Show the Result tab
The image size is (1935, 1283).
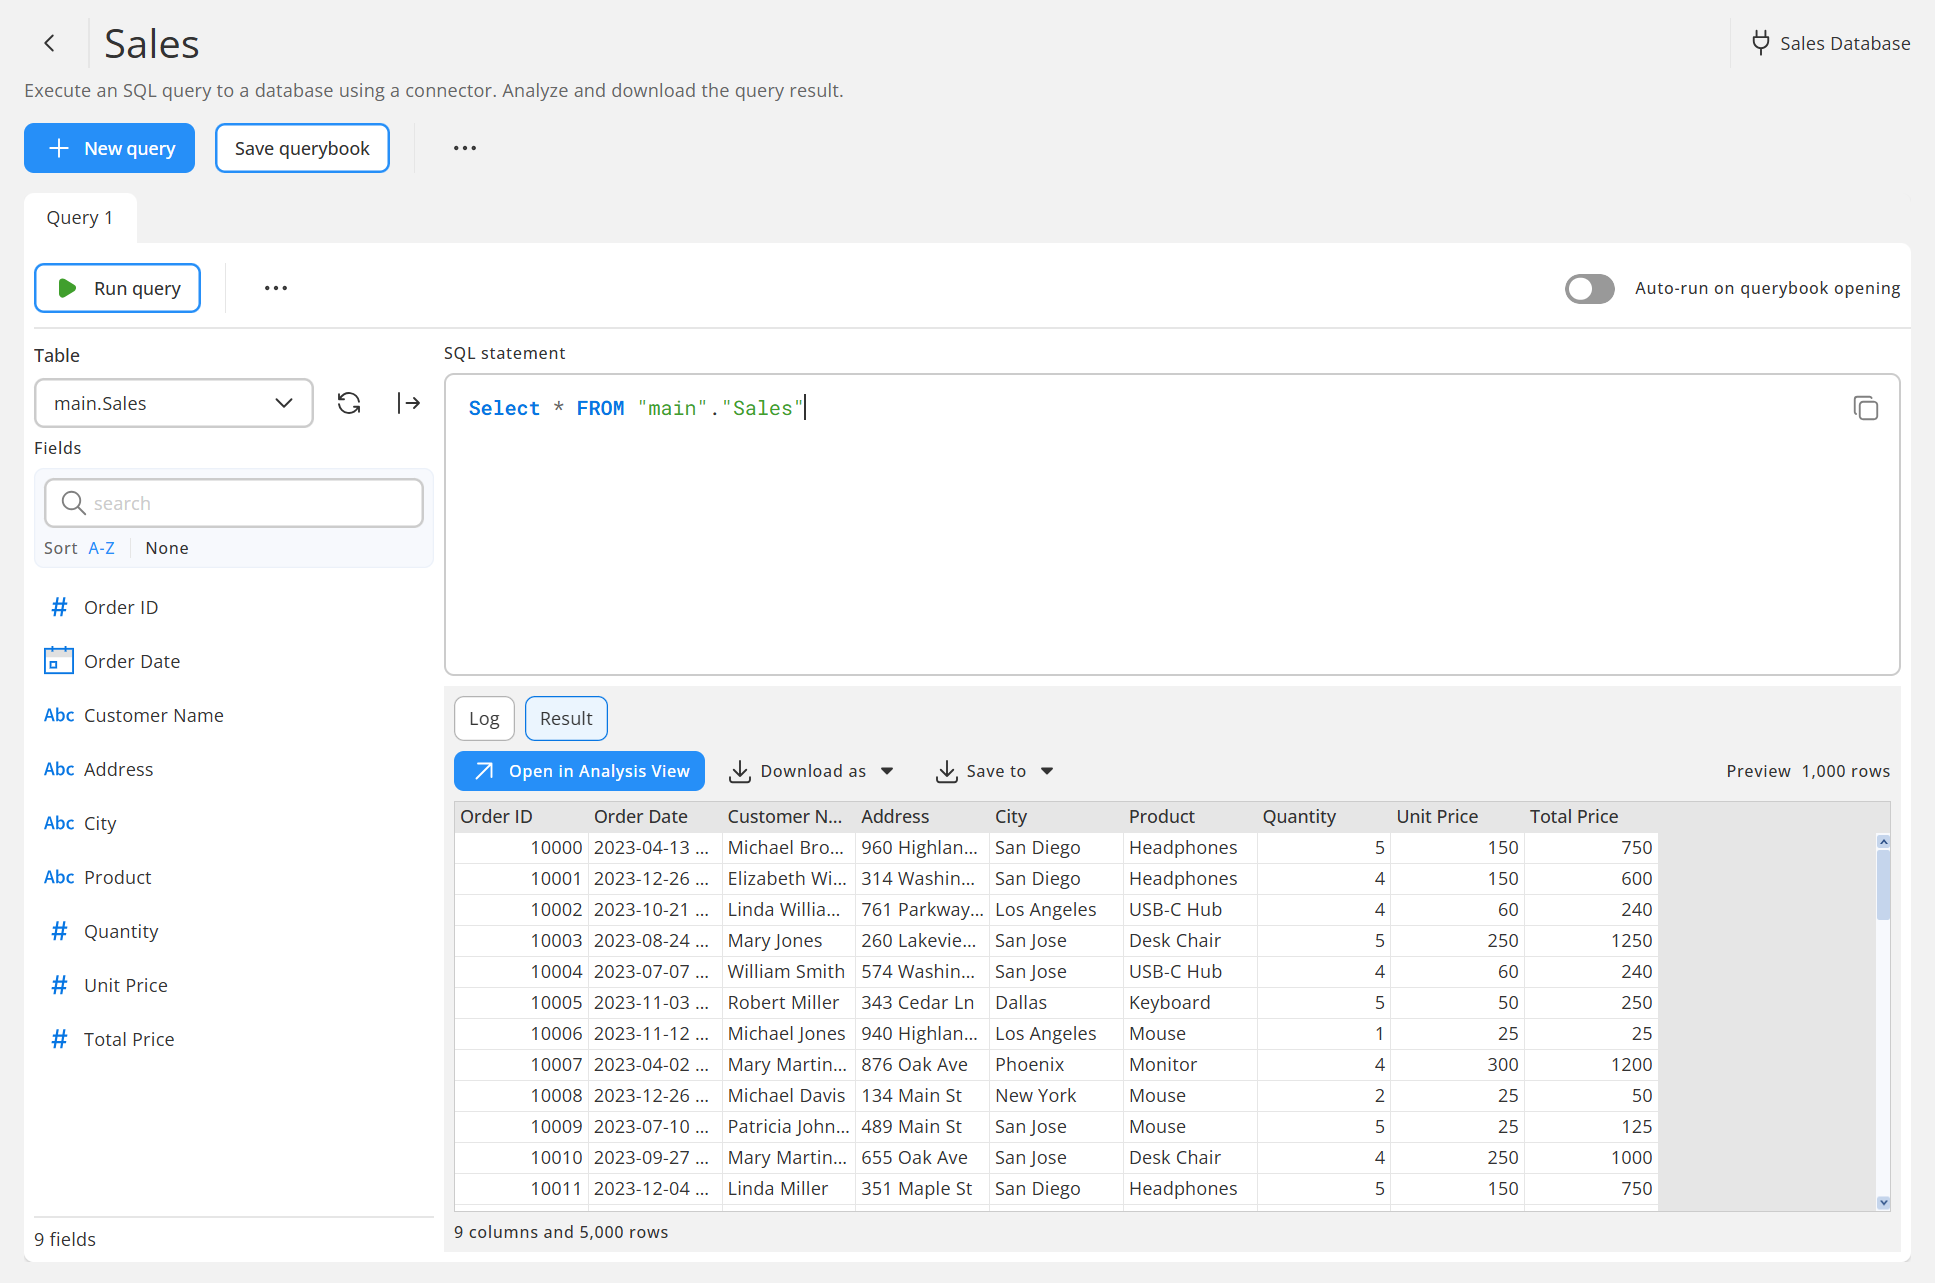click(566, 718)
